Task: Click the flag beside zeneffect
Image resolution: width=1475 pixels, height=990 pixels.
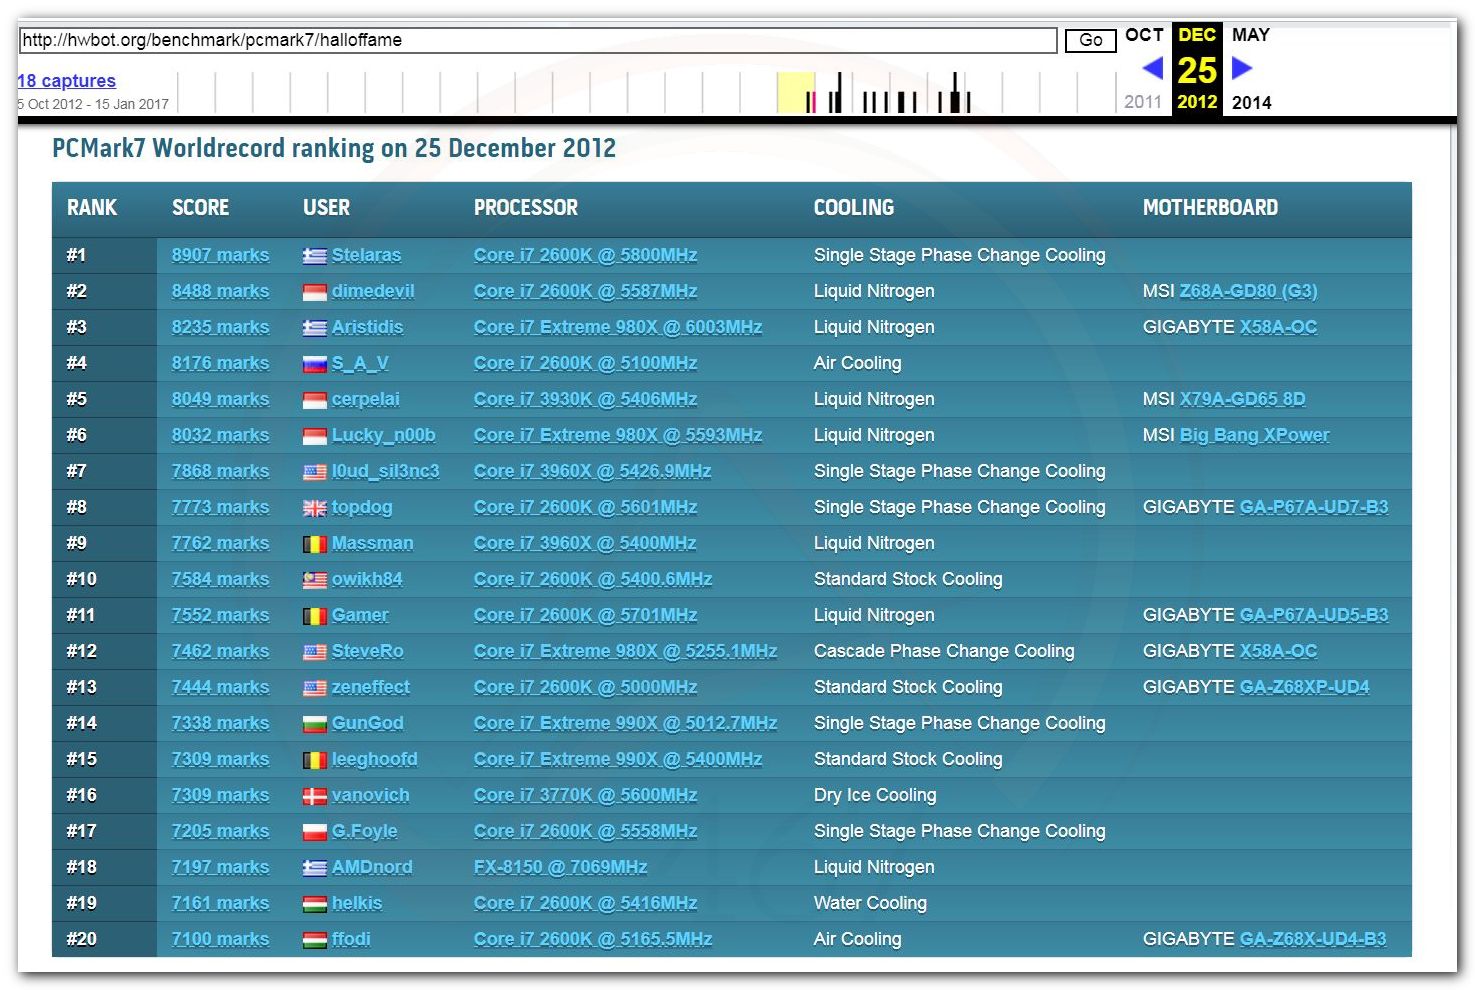Action: coord(314,688)
